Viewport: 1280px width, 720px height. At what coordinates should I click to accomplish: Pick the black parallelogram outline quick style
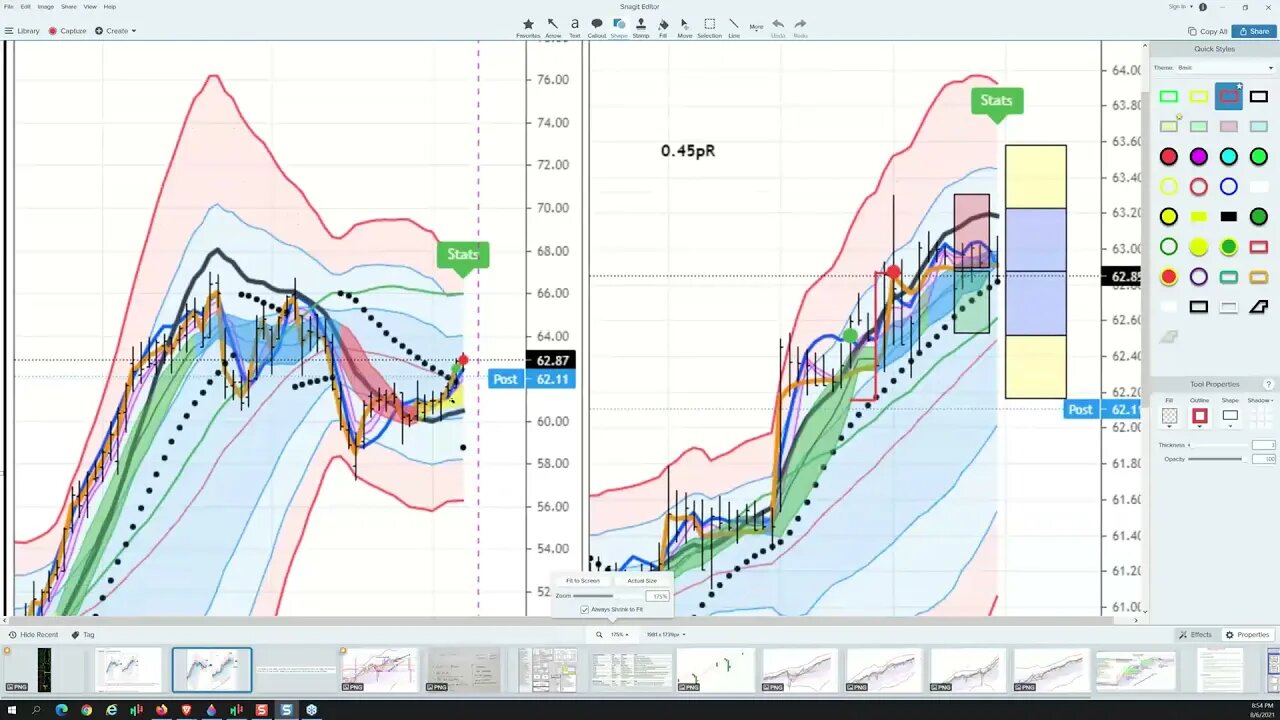(x=1258, y=307)
